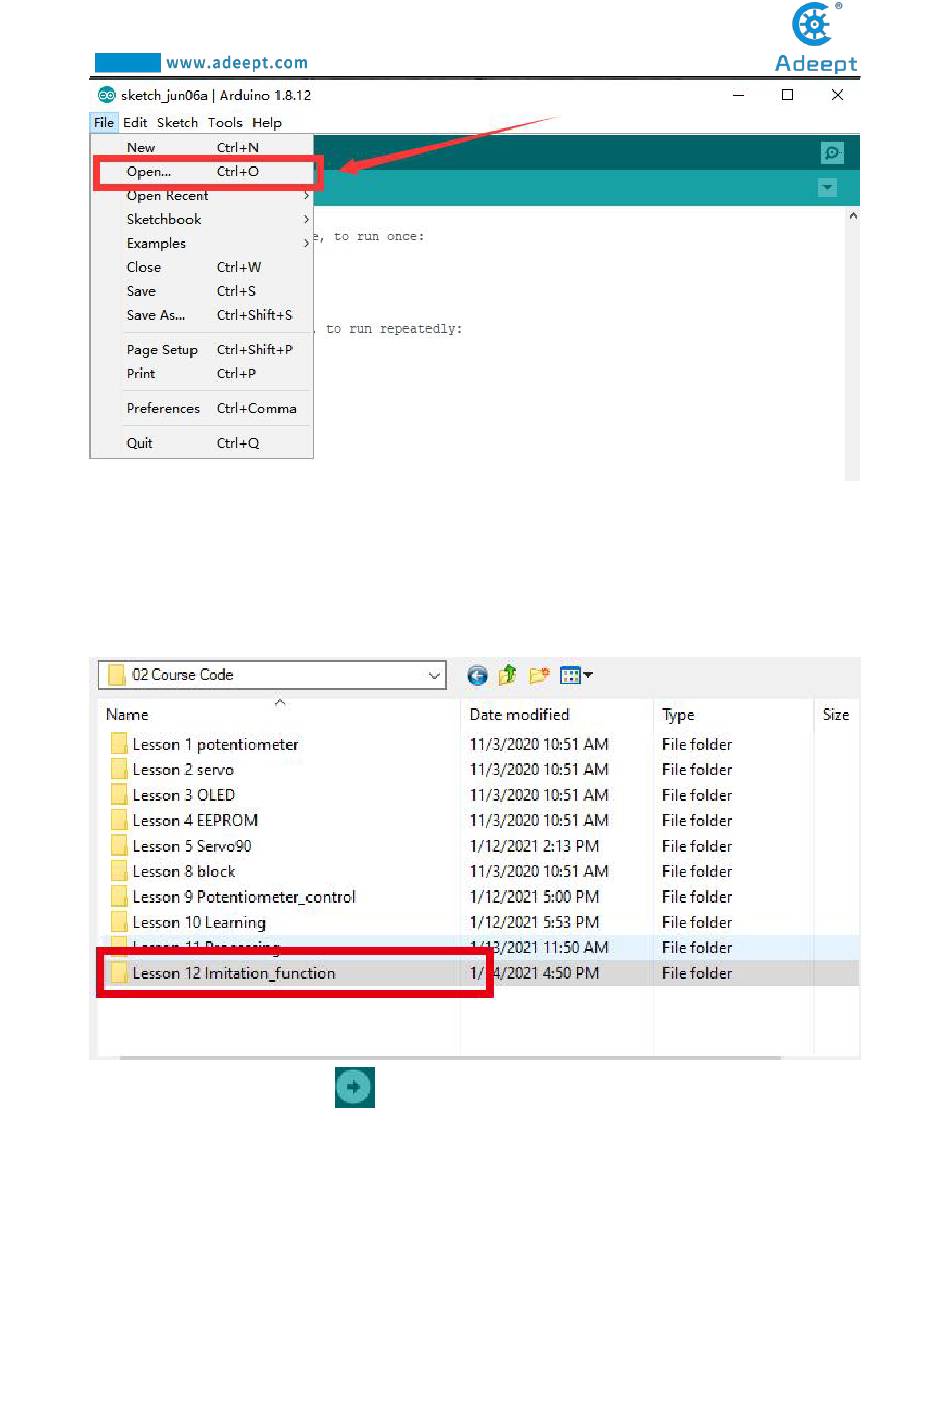Screen dimensions: 950x1408
Task: Open Preferences from the File menu
Action: click(202, 408)
